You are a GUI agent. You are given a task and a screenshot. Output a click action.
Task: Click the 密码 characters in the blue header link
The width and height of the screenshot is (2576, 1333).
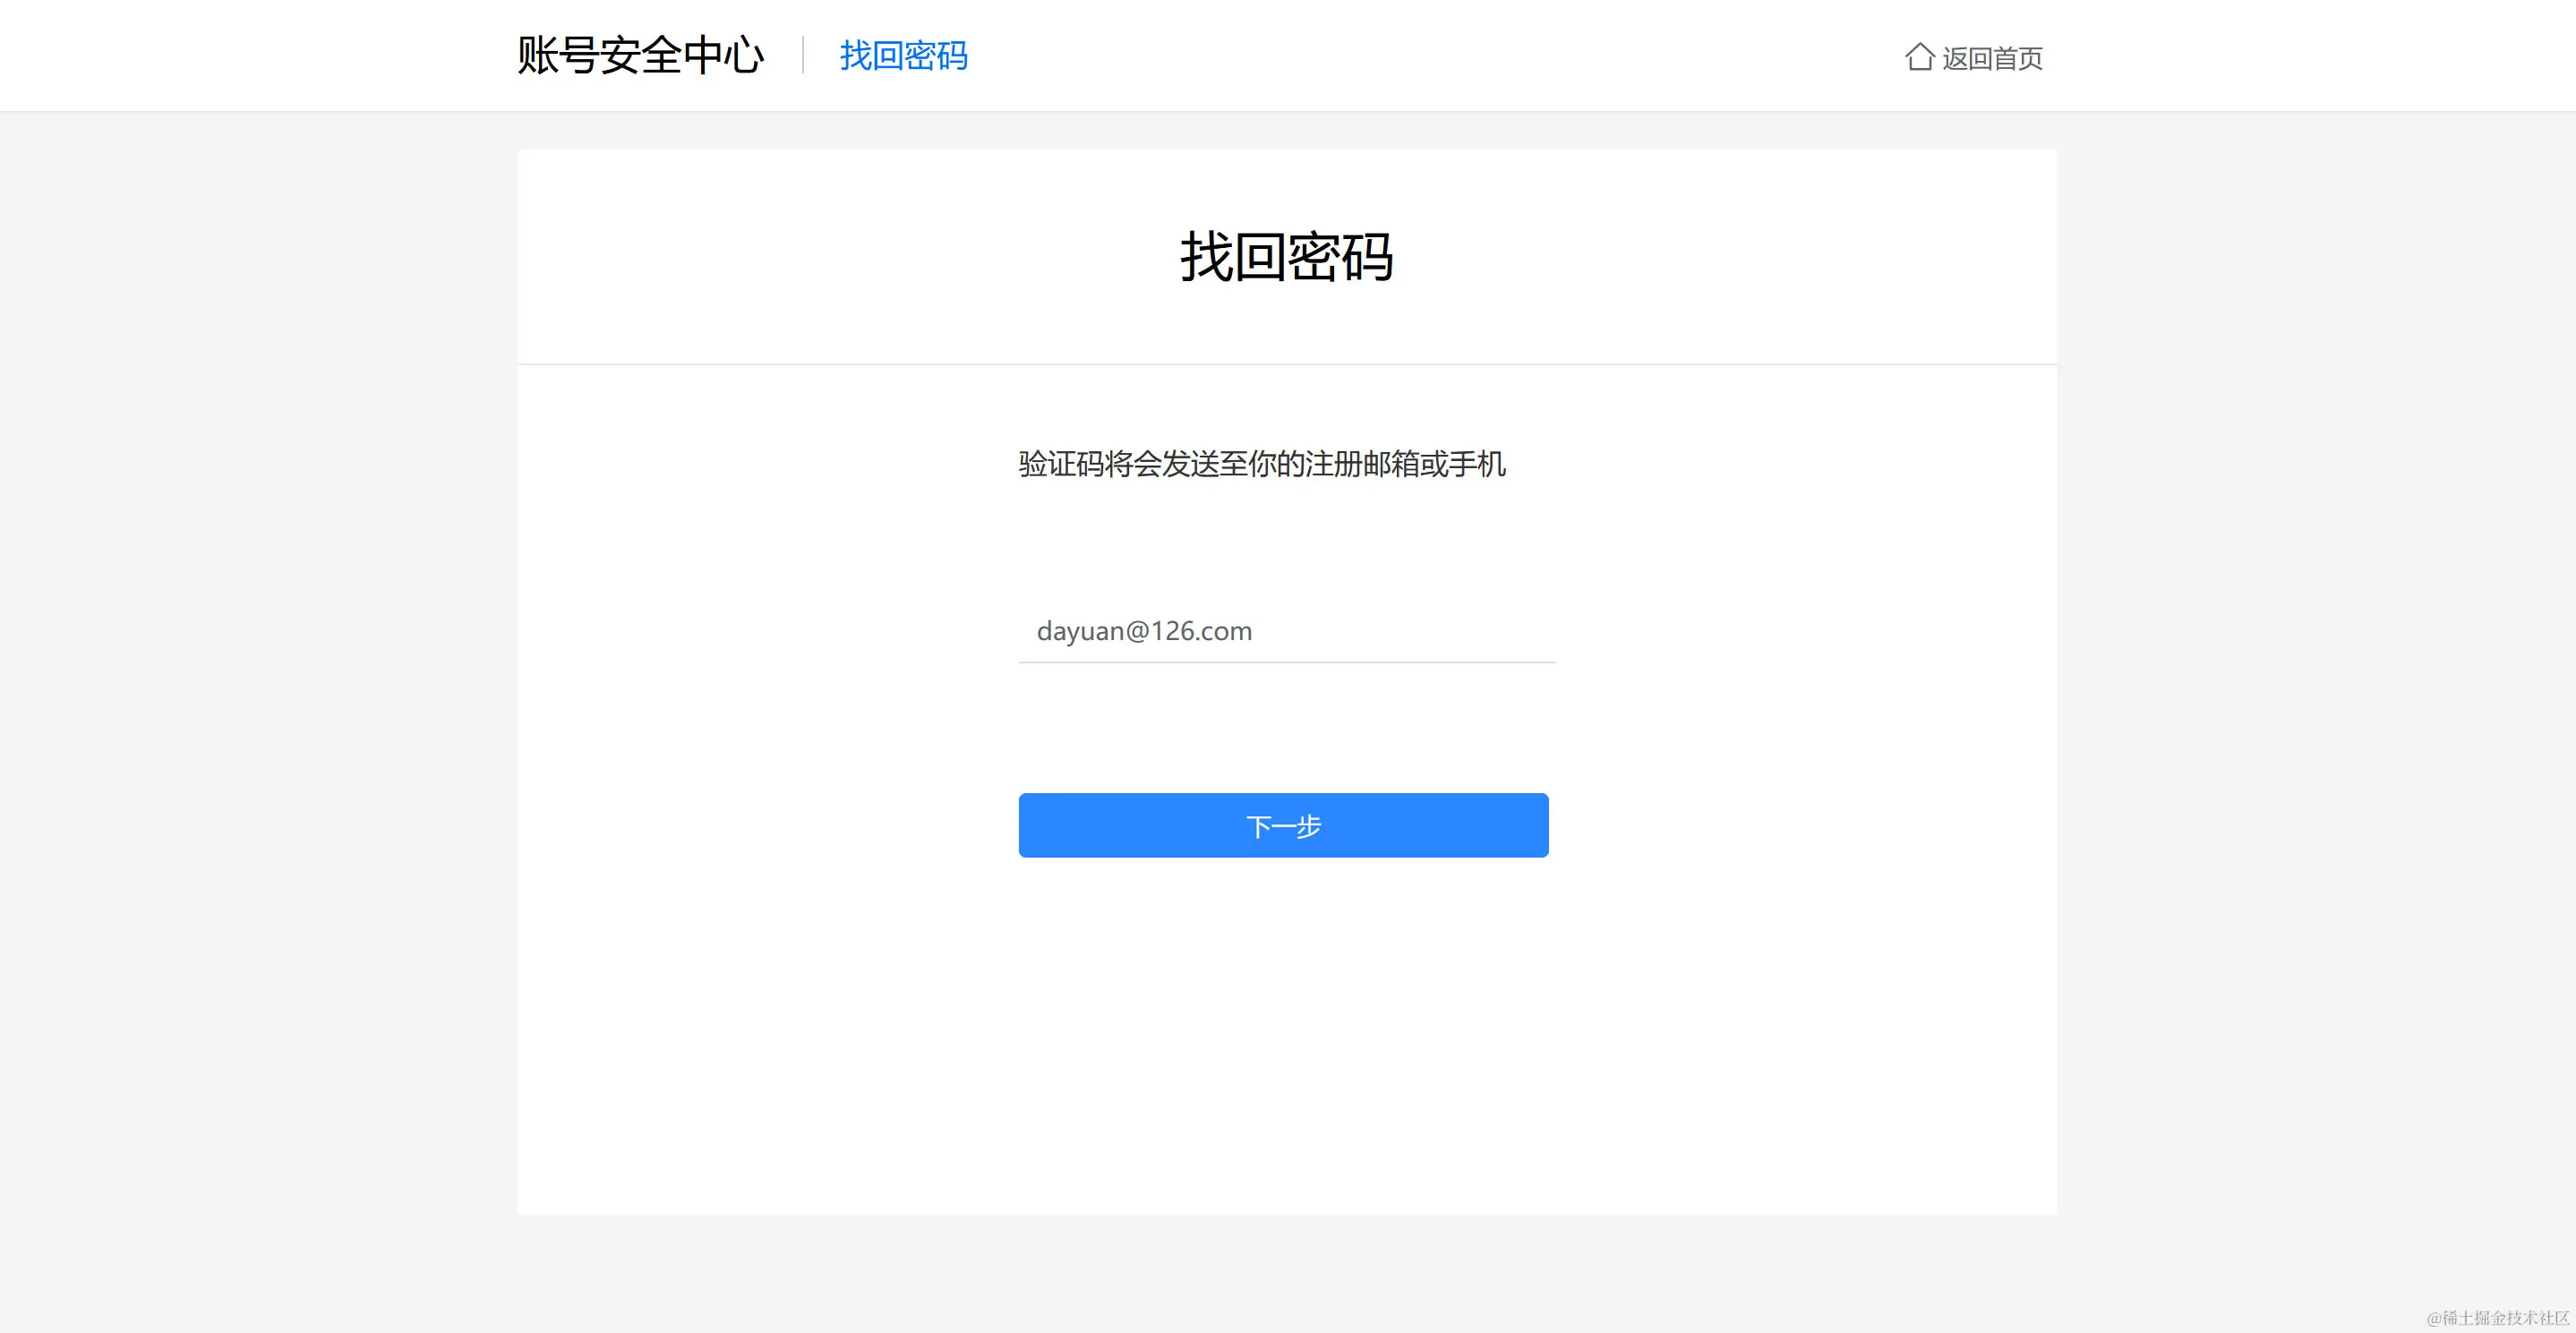pos(936,56)
